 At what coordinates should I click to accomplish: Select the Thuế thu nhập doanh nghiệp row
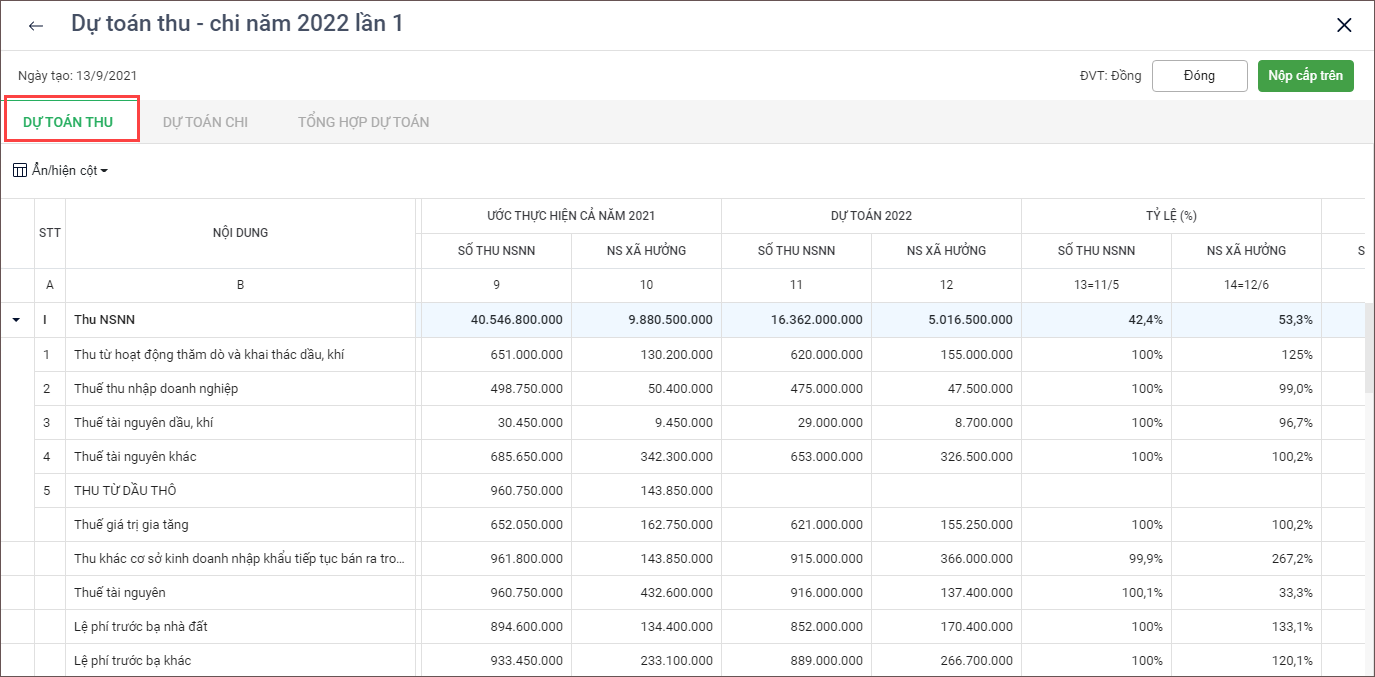coord(156,389)
